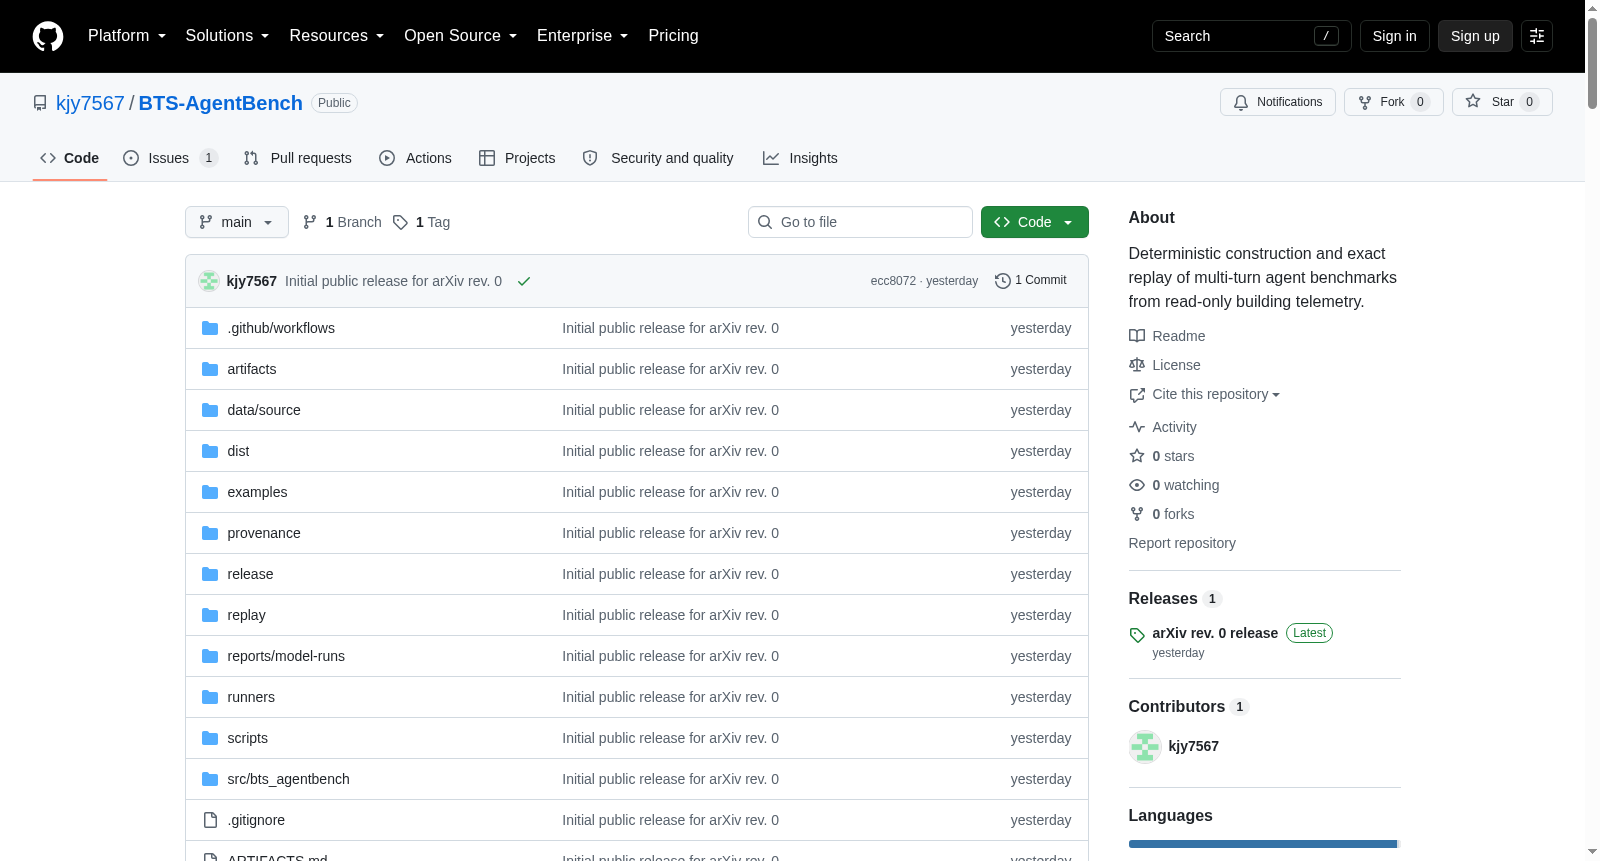This screenshot has height=861, width=1600.
Task: View the 1 Tag link
Action: click(421, 222)
